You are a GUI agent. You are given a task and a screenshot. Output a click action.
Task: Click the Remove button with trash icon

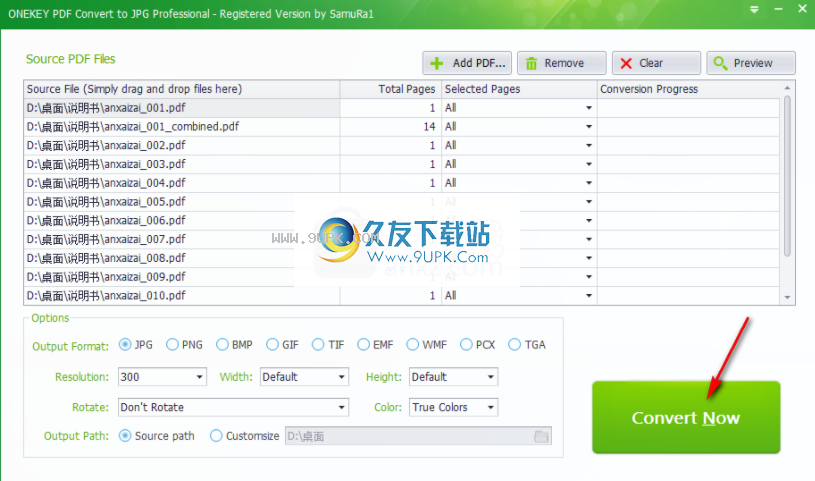561,63
